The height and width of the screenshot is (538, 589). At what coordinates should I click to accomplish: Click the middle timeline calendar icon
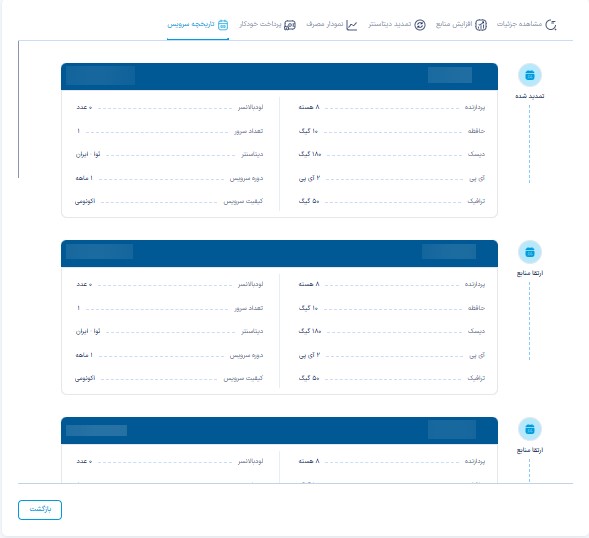[x=530, y=252]
